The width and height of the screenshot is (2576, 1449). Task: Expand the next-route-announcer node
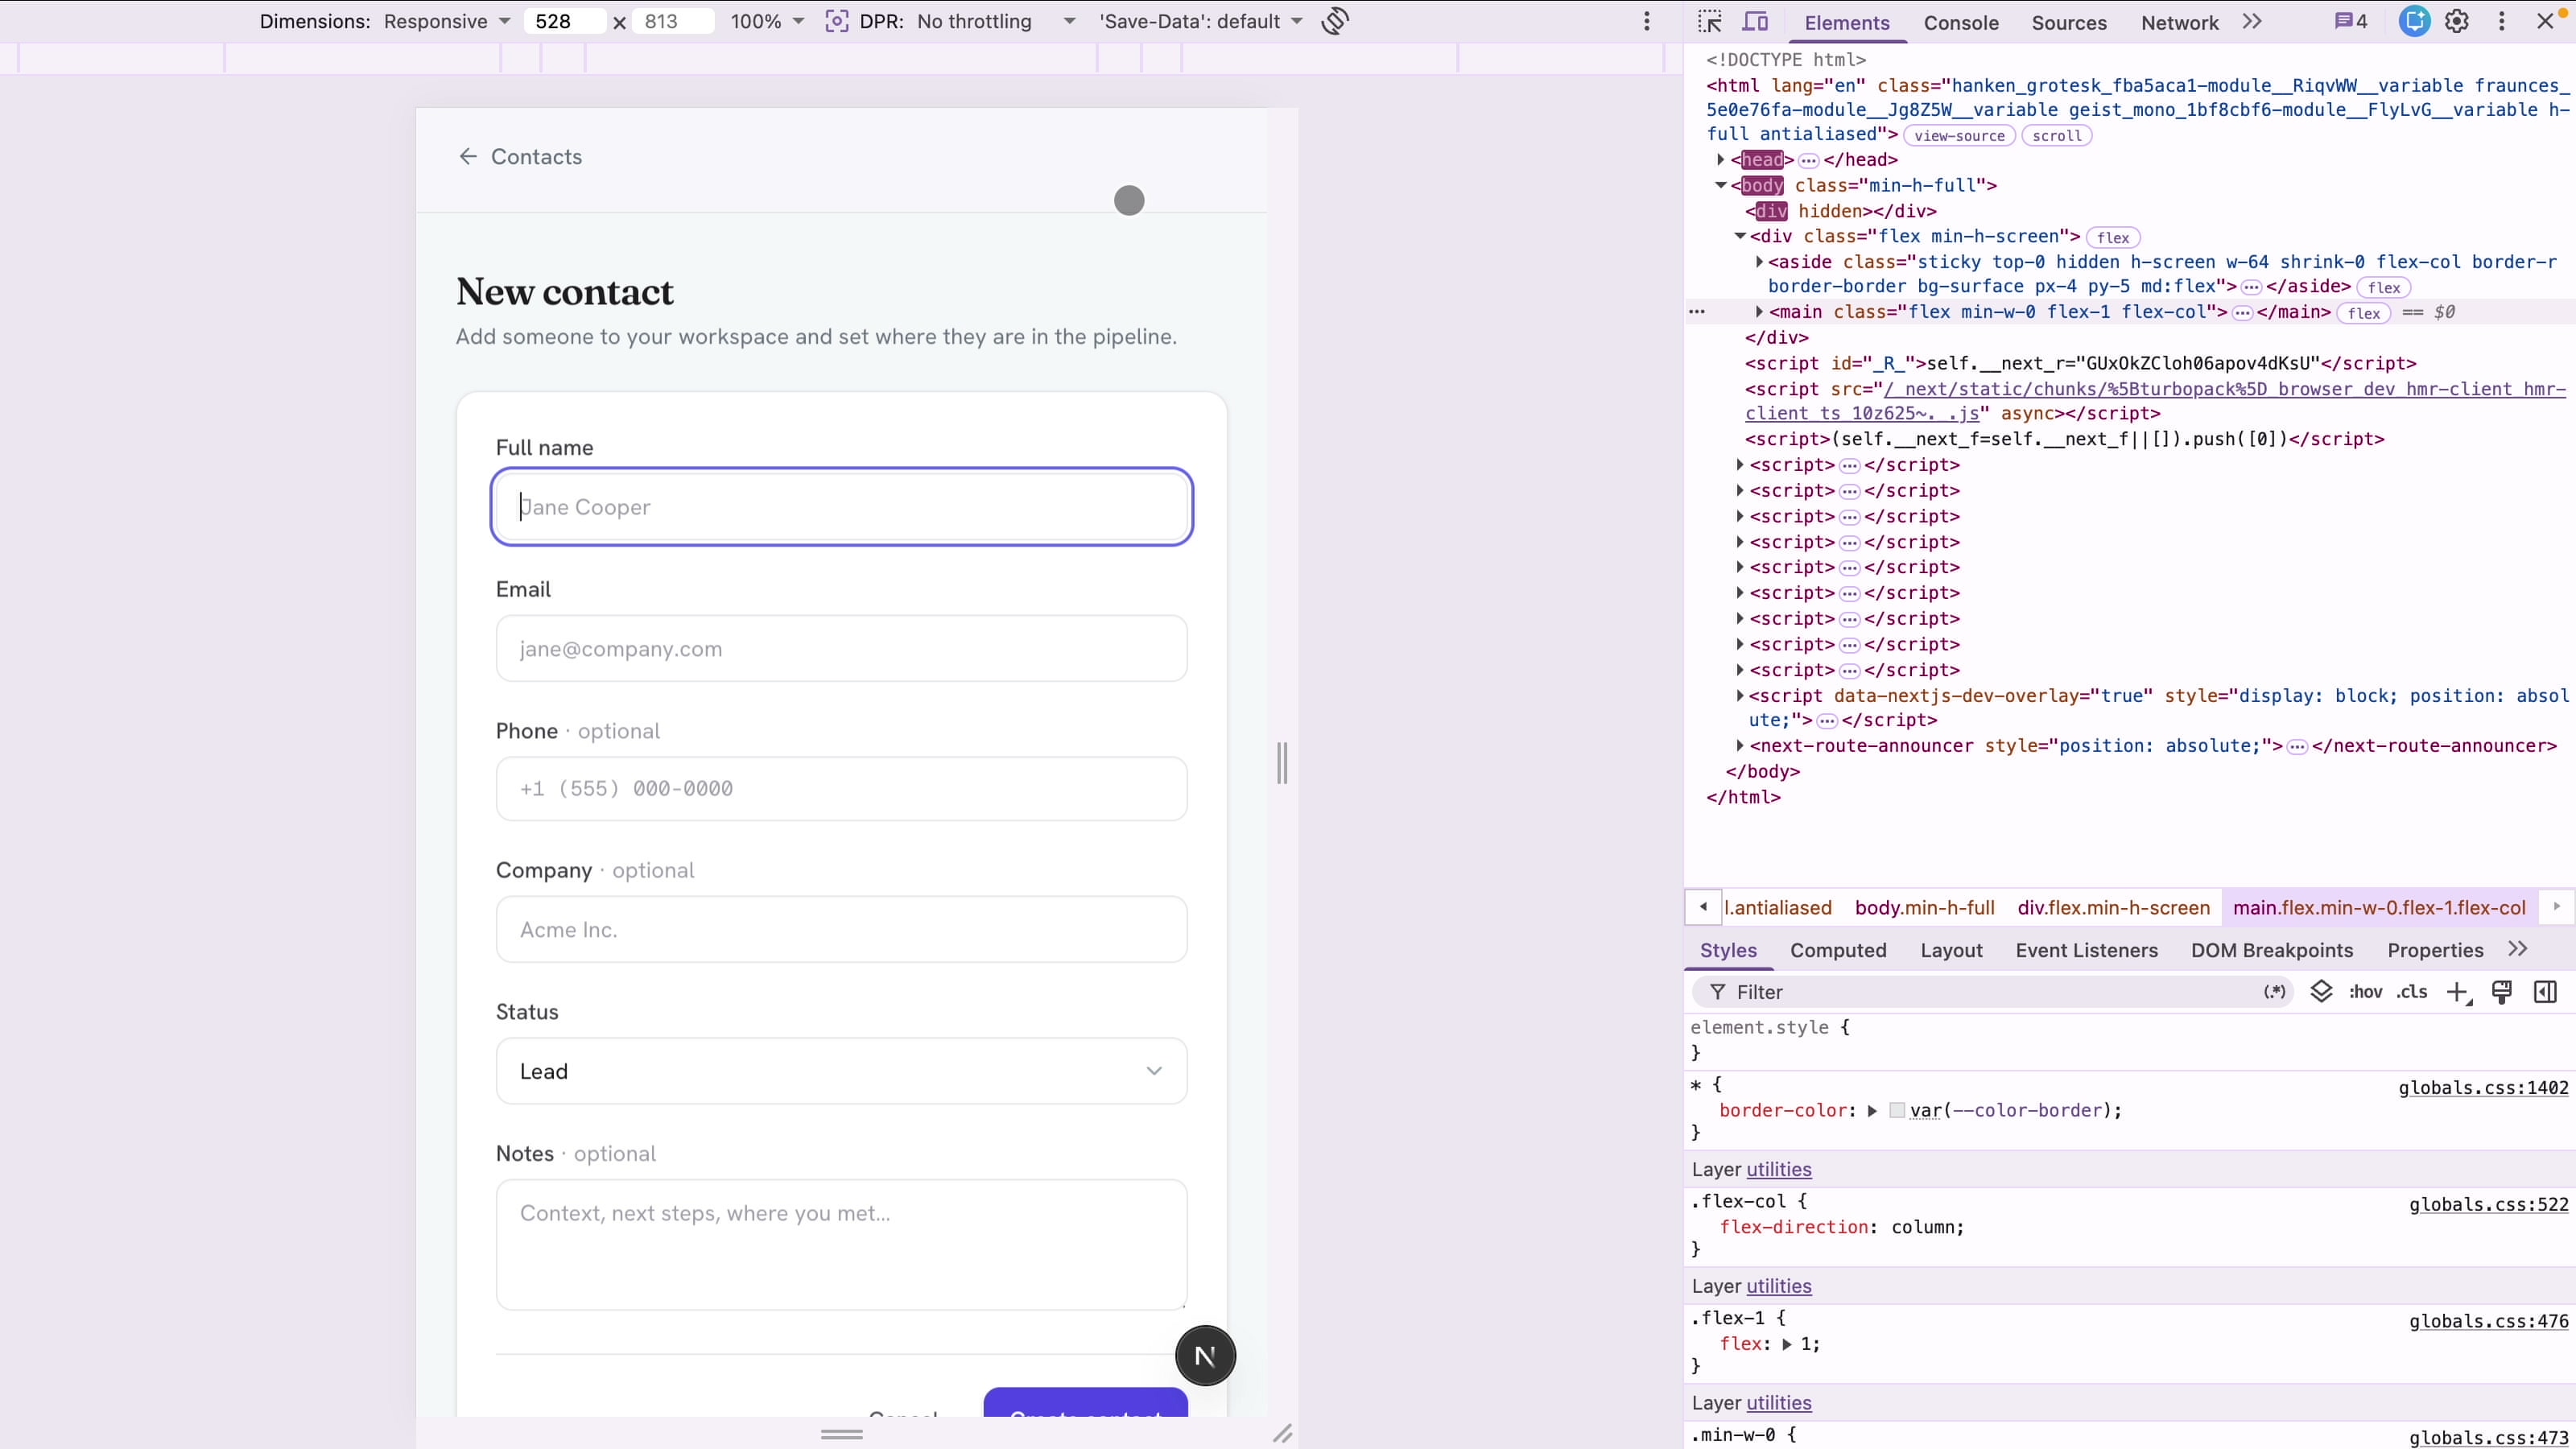(1740, 746)
